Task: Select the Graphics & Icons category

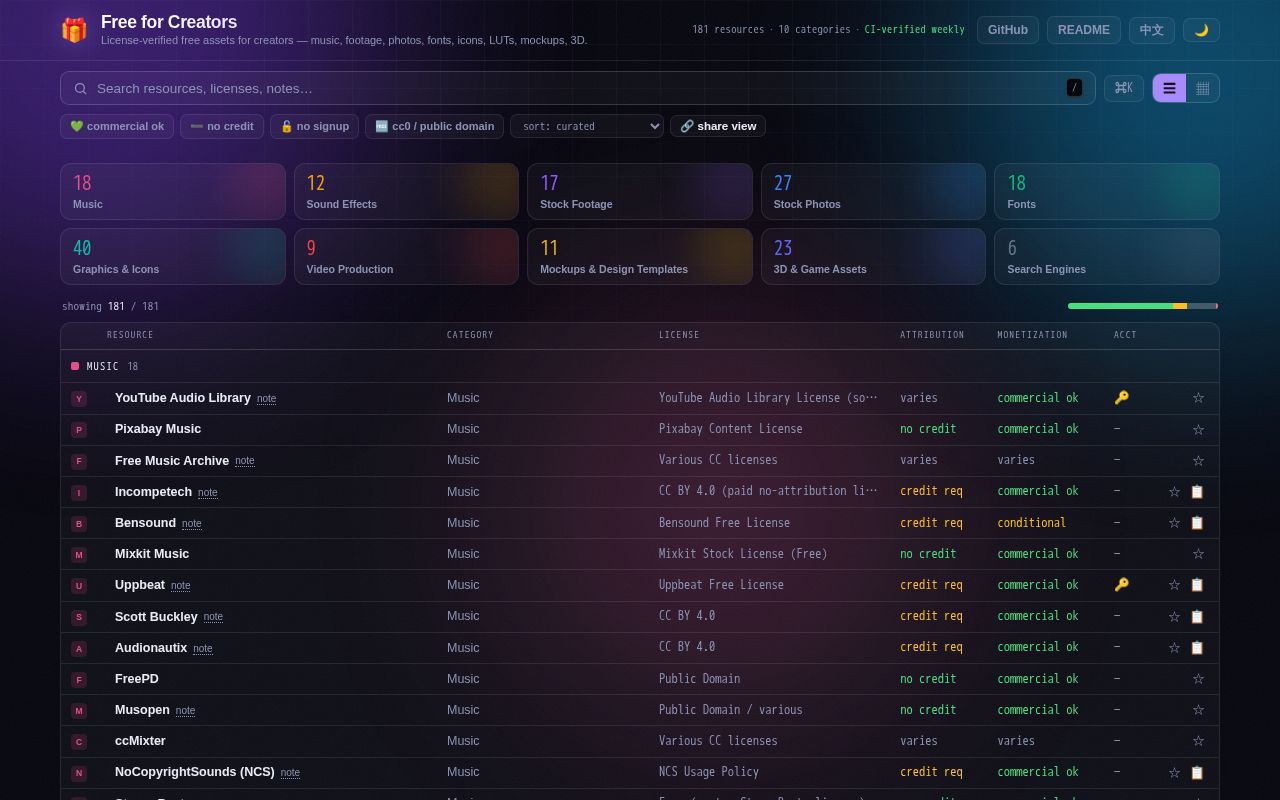Action: (x=173, y=256)
